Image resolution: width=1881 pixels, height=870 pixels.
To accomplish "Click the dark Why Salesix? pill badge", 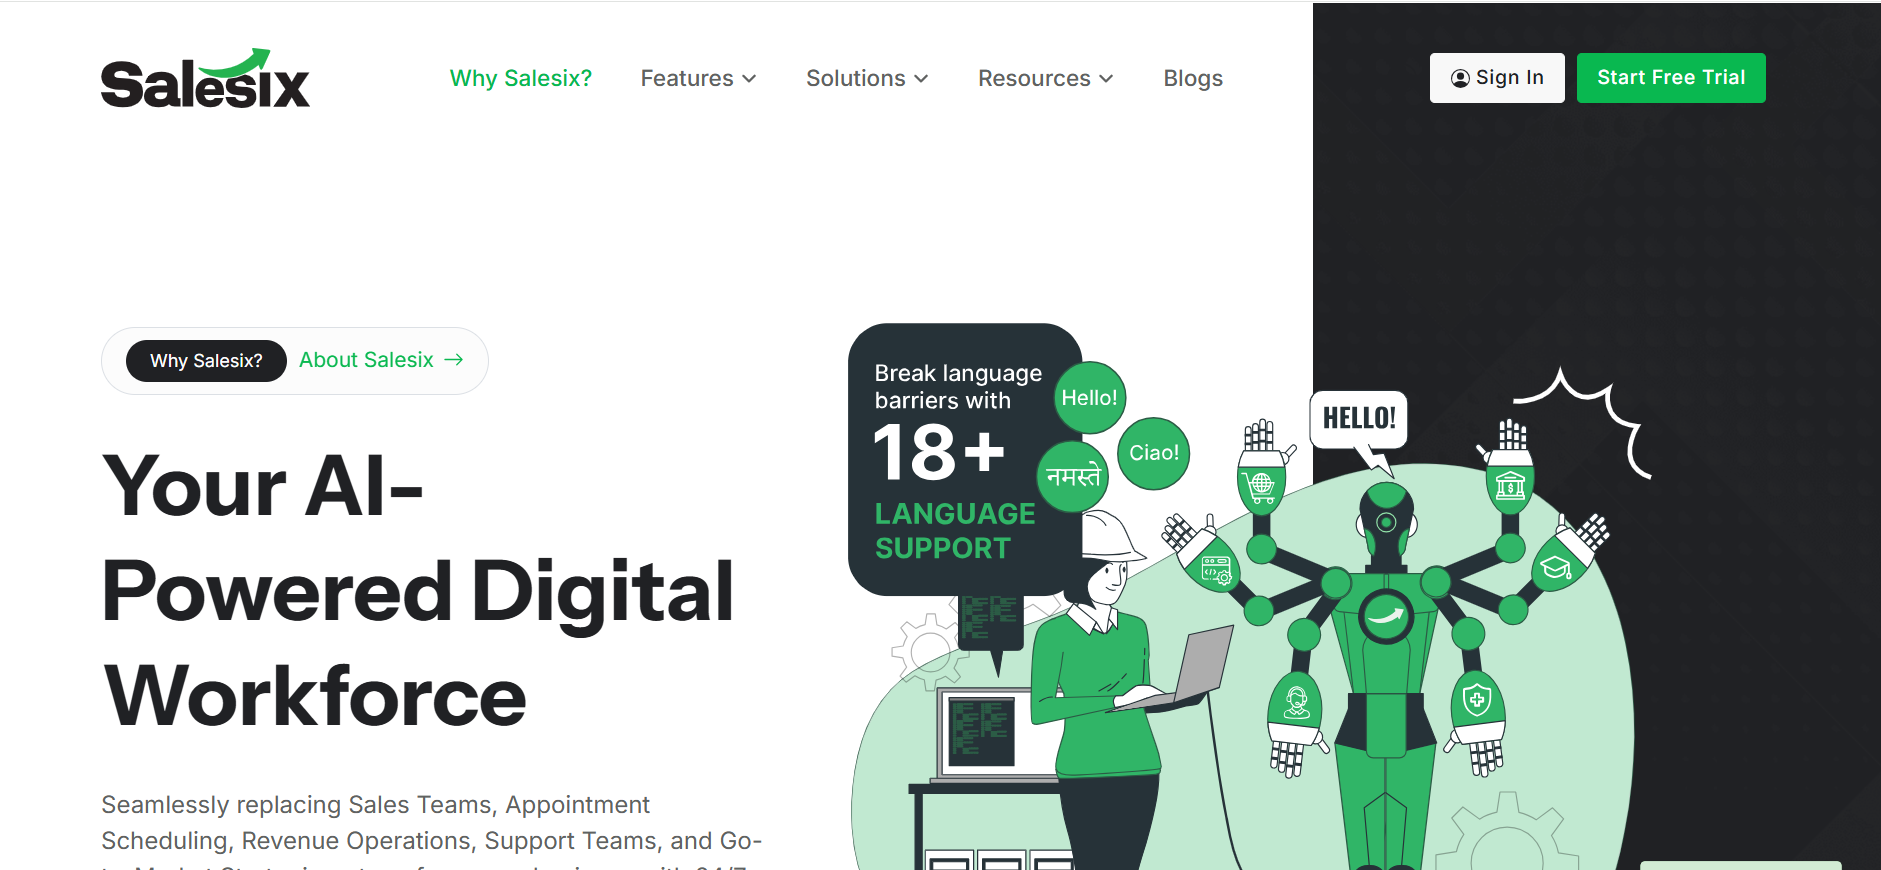I will coord(206,361).
